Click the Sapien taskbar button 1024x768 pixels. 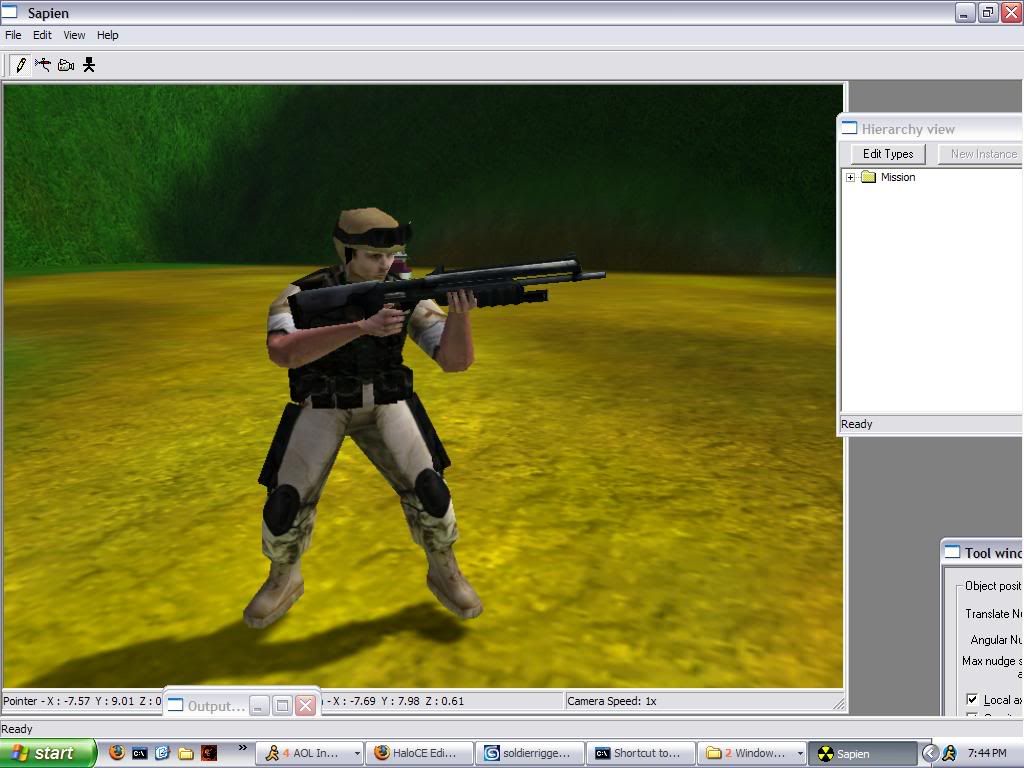pyautogui.click(x=862, y=753)
